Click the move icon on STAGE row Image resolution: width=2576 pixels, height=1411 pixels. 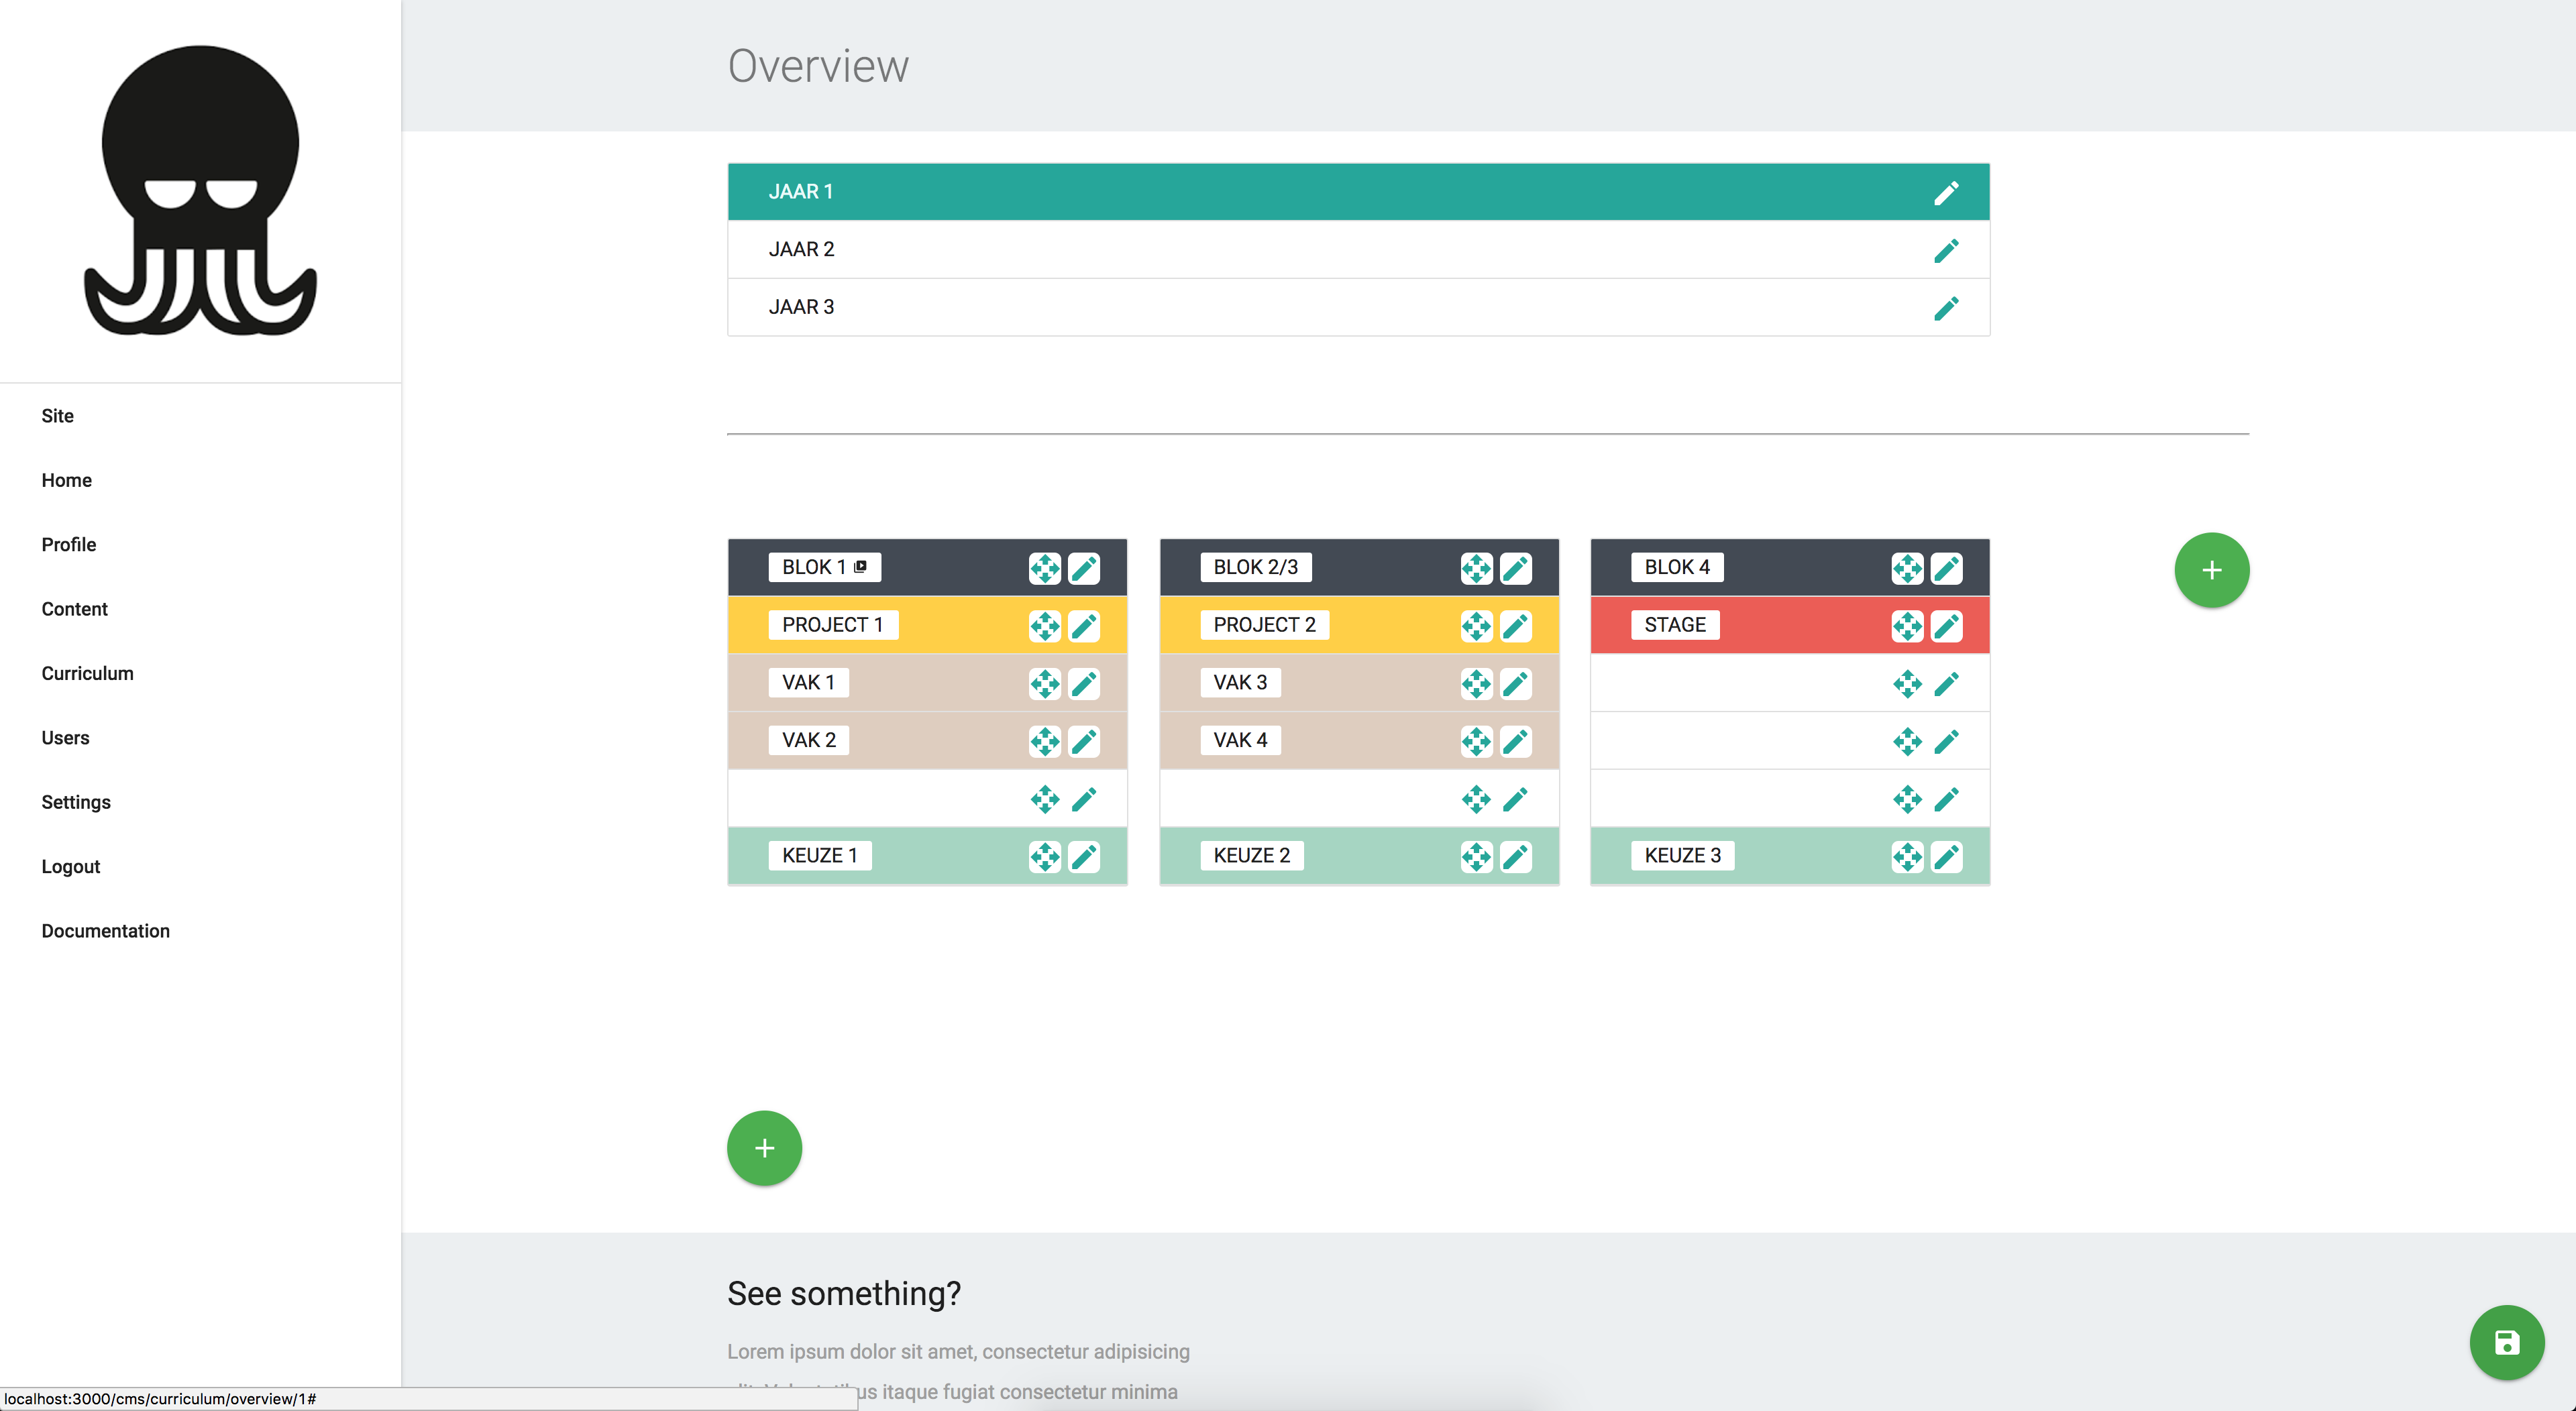(1906, 626)
